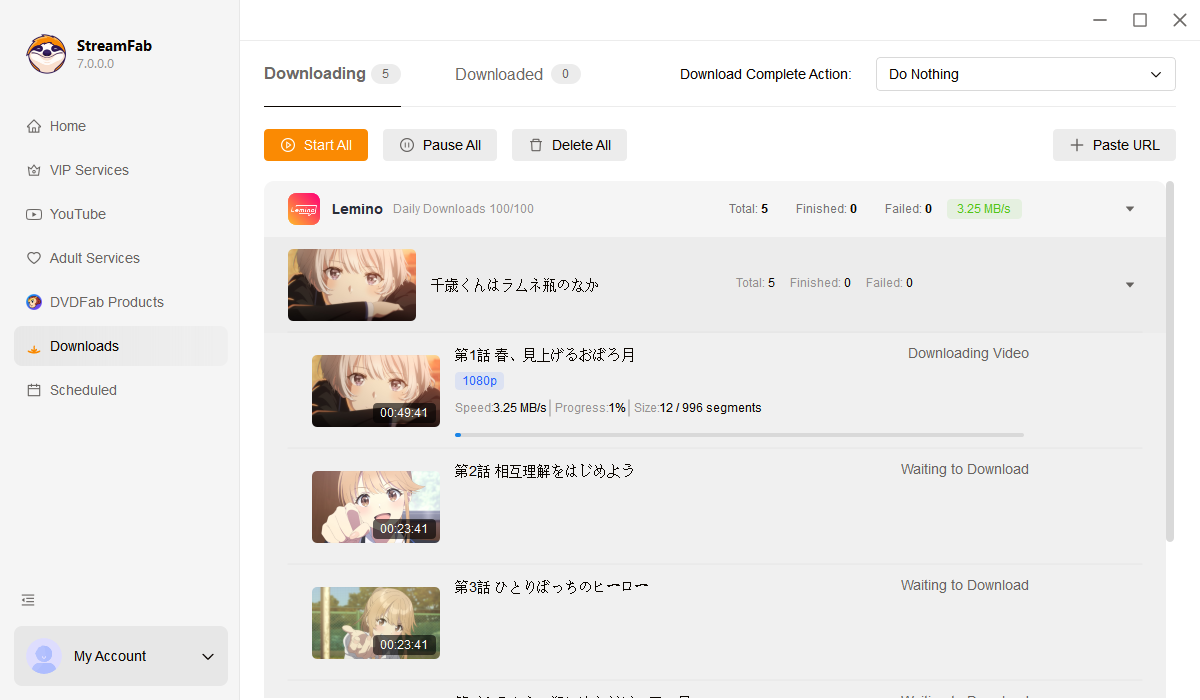
Task: Open Adult Services from sidebar
Action: click(x=94, y=258)
